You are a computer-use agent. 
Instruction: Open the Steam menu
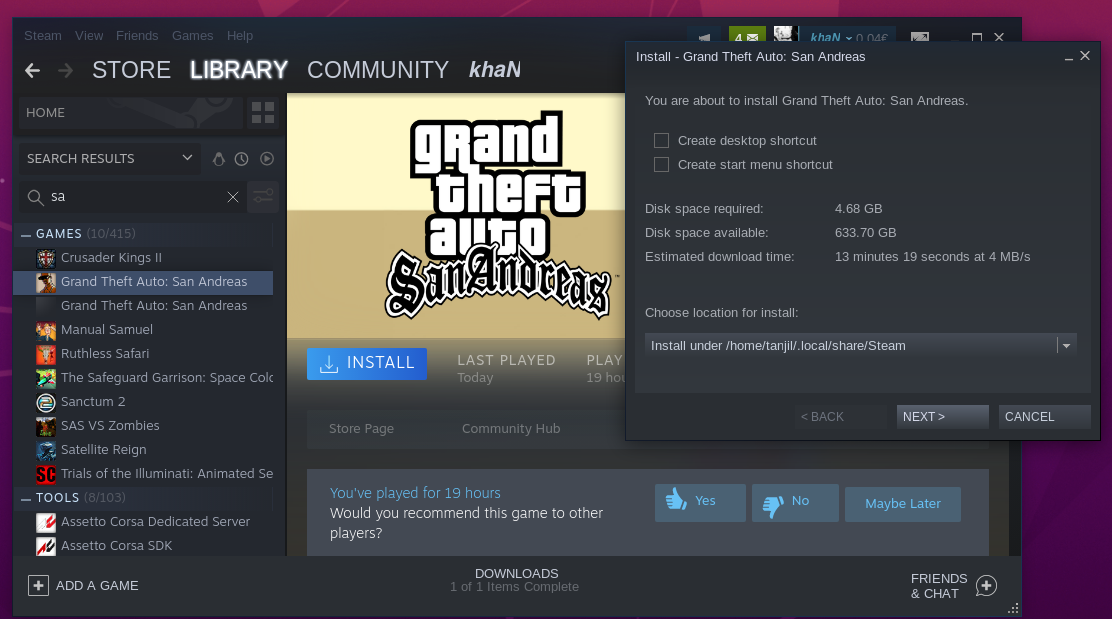tap(43, 35)
